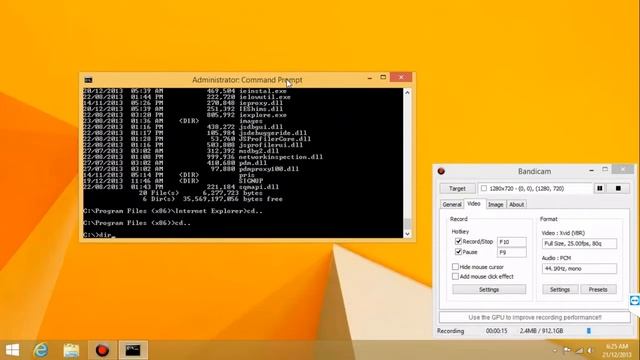The image size is (640, 360).
Task: Enable Add mouse click effect option
Action: tap(455, 276)
